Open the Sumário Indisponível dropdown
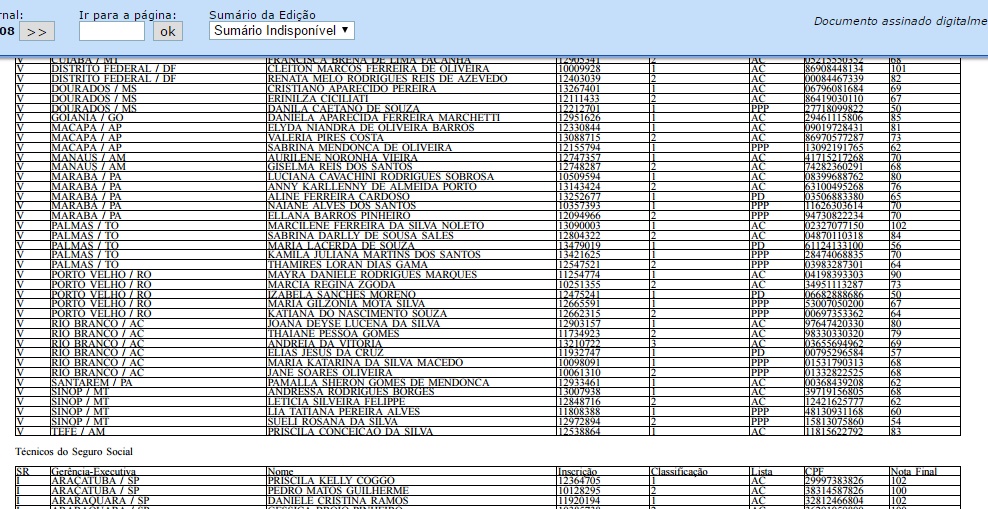The width and height of the screenshot is (988, 509). tap(281, 31)
